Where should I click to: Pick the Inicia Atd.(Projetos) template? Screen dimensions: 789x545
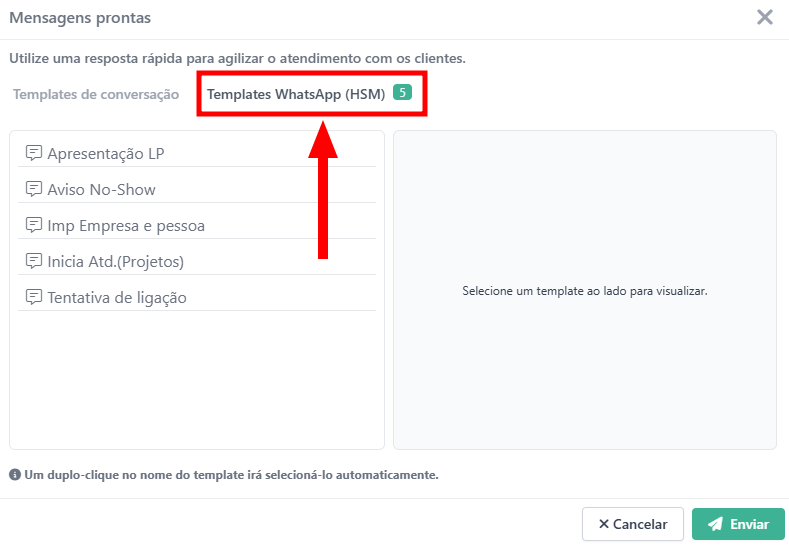click(x=116, y=261)
